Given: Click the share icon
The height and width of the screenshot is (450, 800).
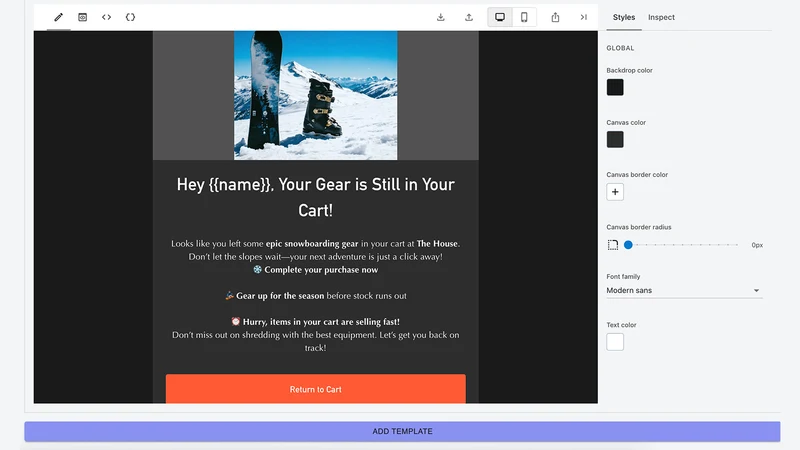Looking at the screenshot, I should 555,17.
